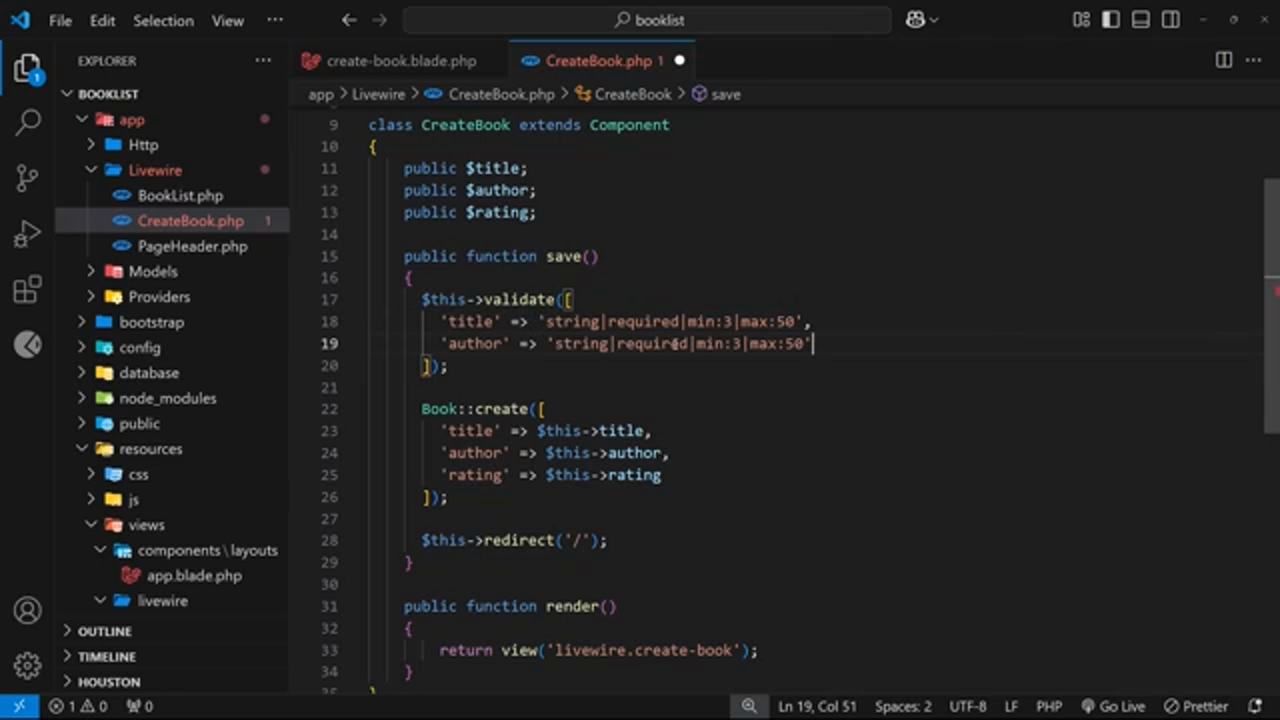Toggle the bottom Panel
1280x720 pixels.
click(1140, 20)
